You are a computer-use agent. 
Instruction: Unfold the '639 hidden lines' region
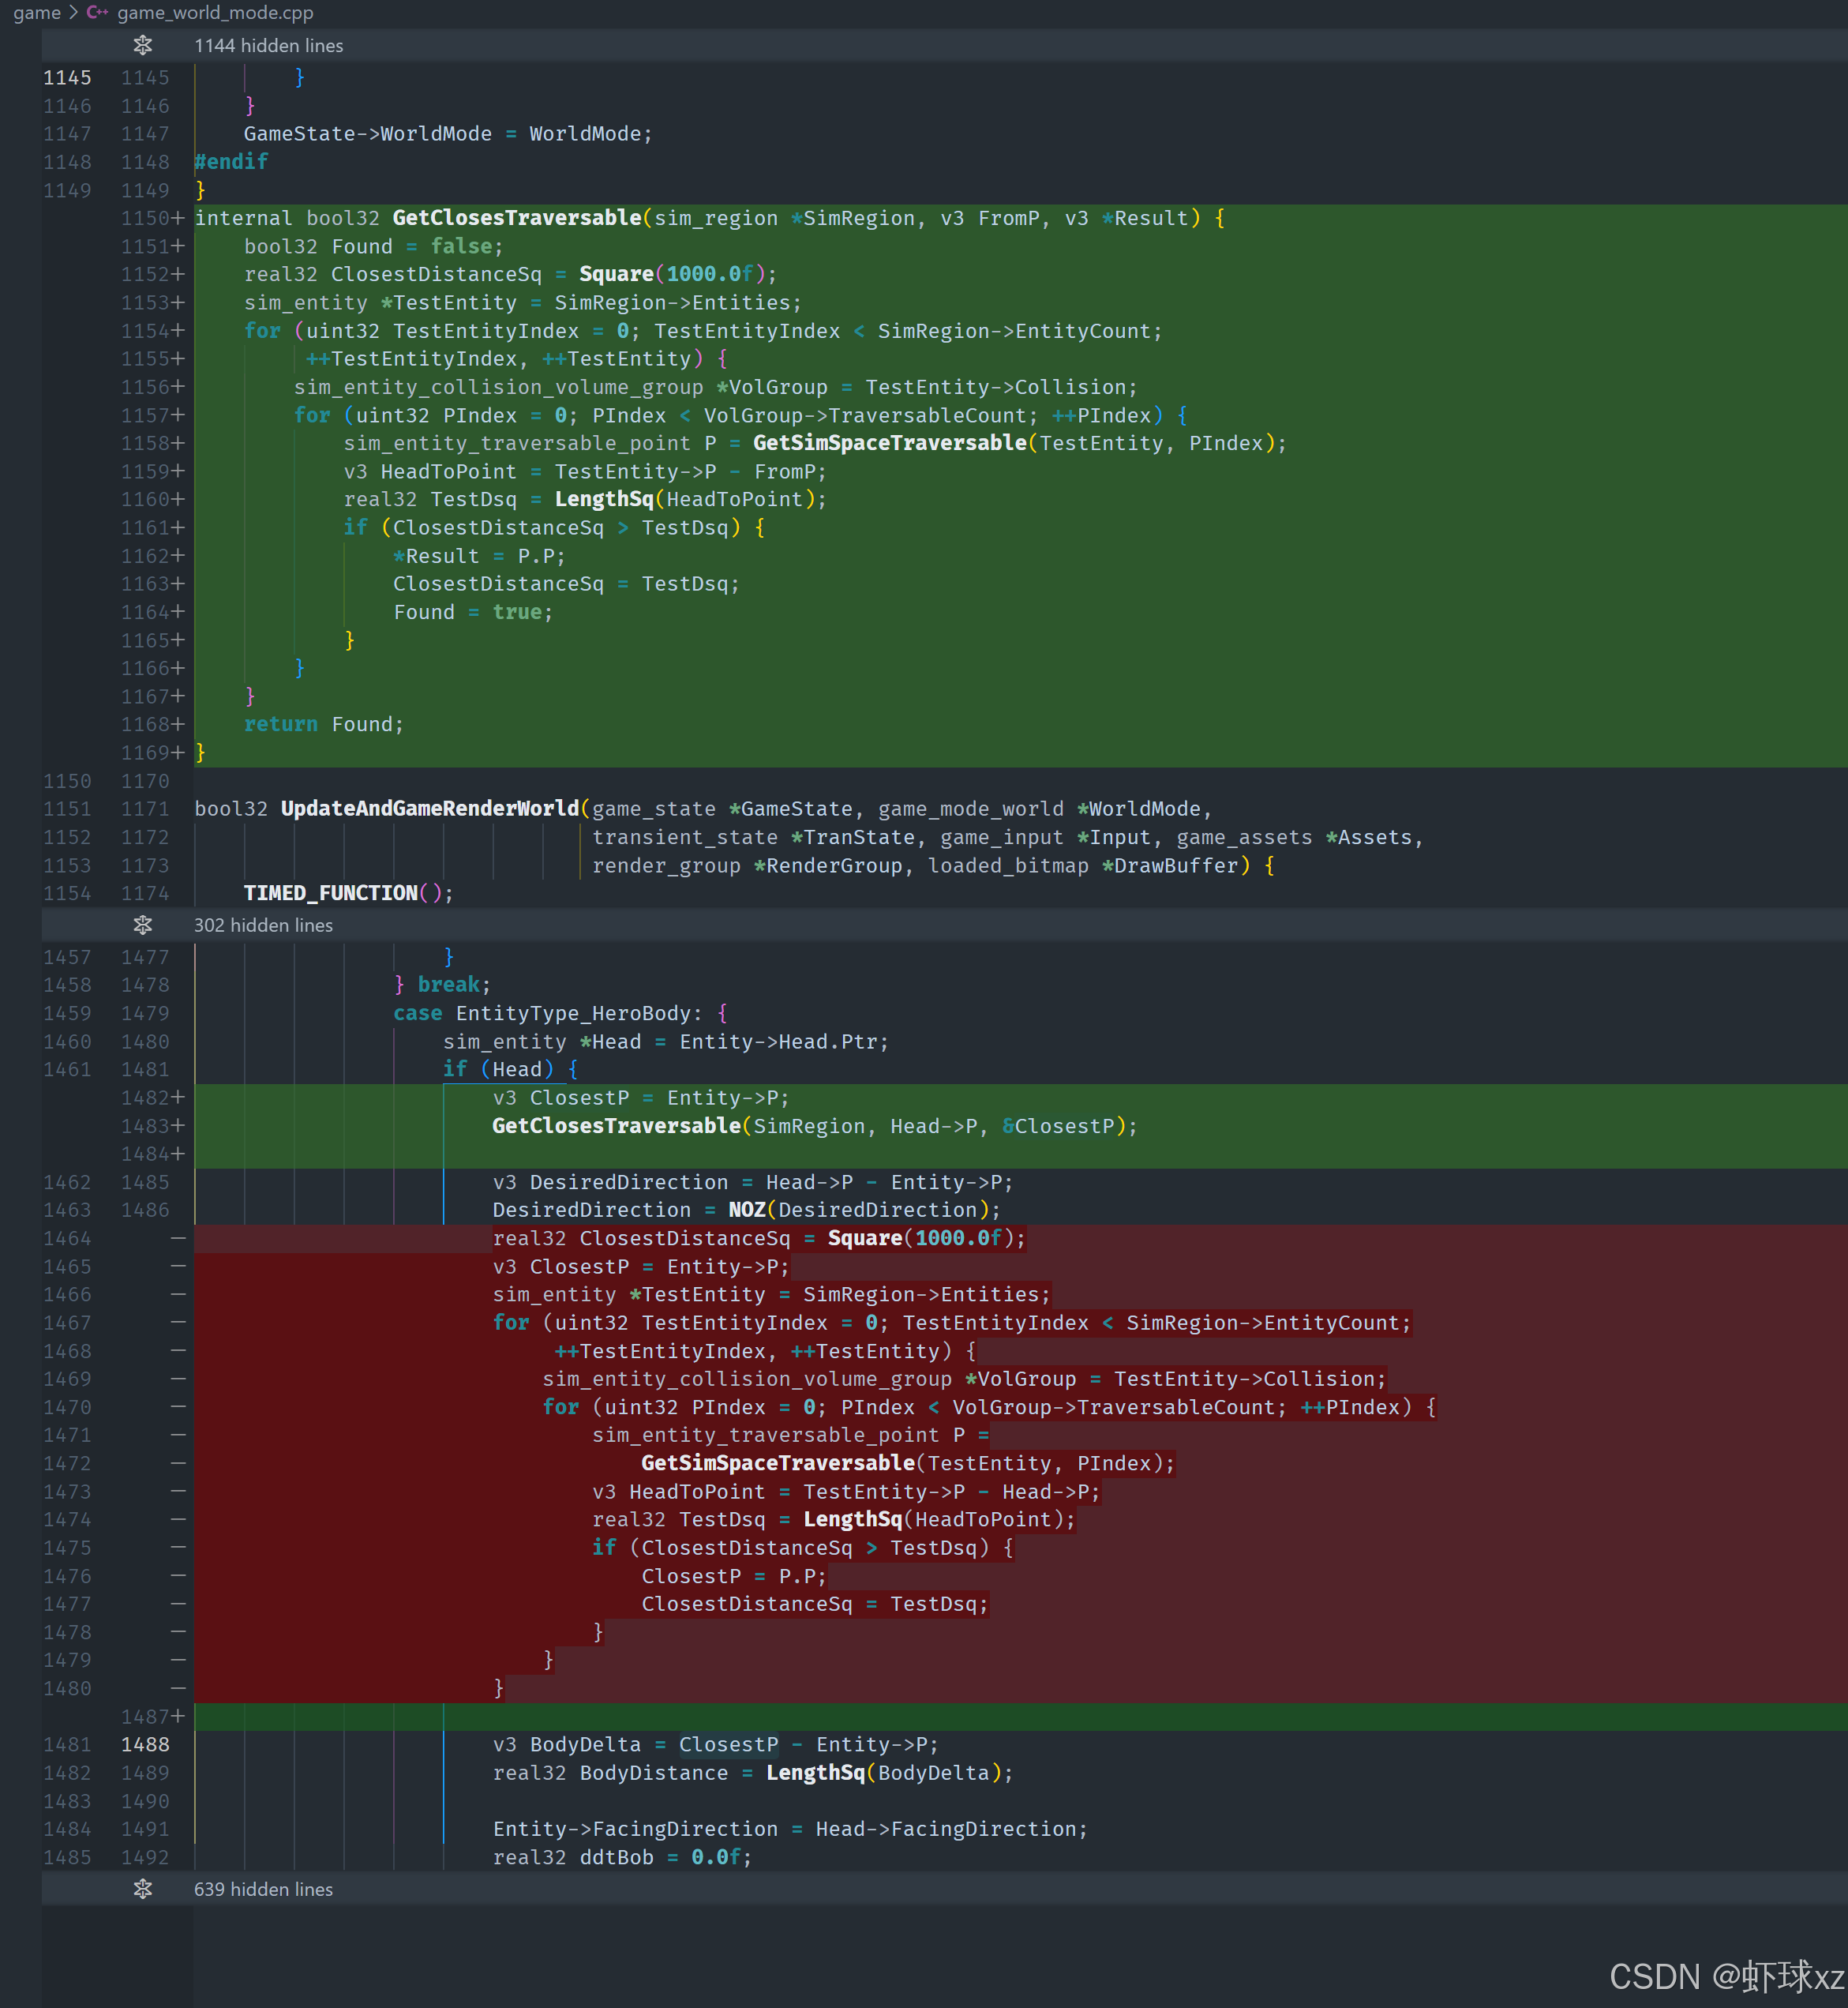[263, 1889]
